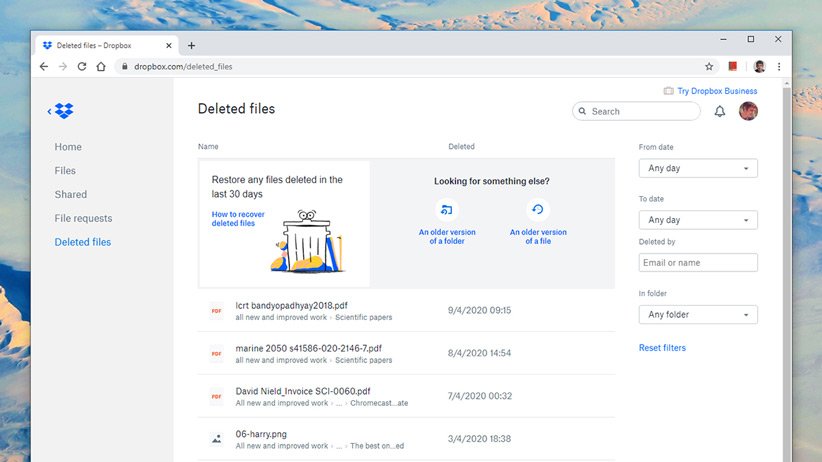Open the In folder dropdown
The width and height of the screenshot is (822, 462).
[698, 315]
